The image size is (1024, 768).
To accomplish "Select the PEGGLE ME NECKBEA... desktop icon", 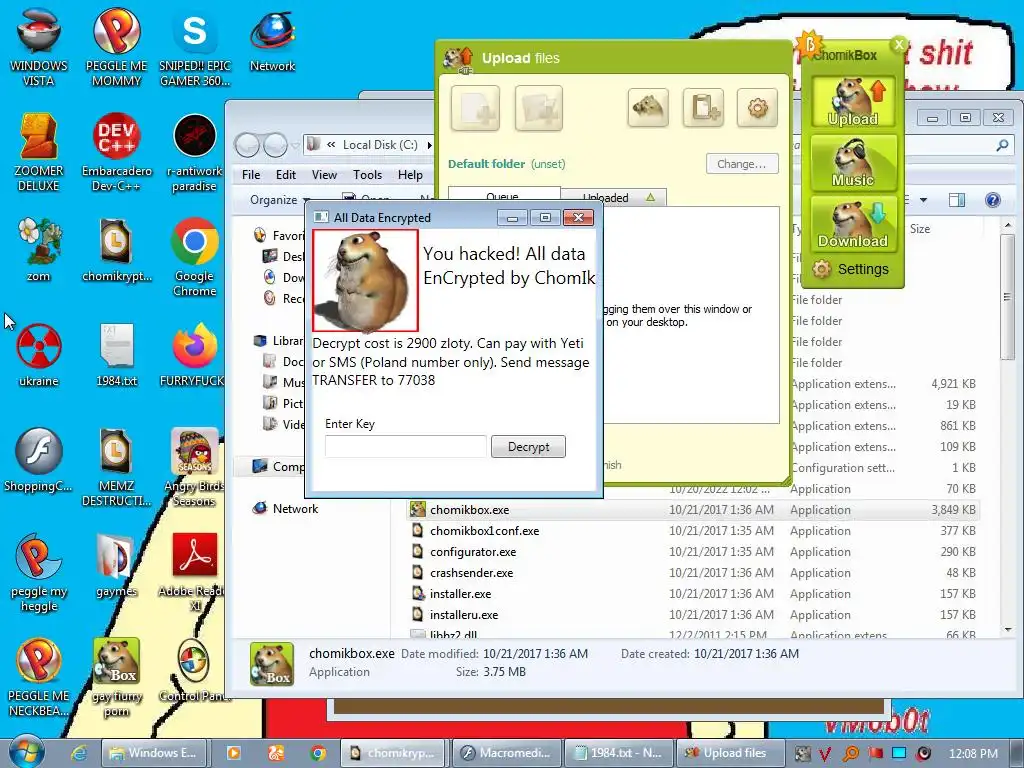I will 39,678.
